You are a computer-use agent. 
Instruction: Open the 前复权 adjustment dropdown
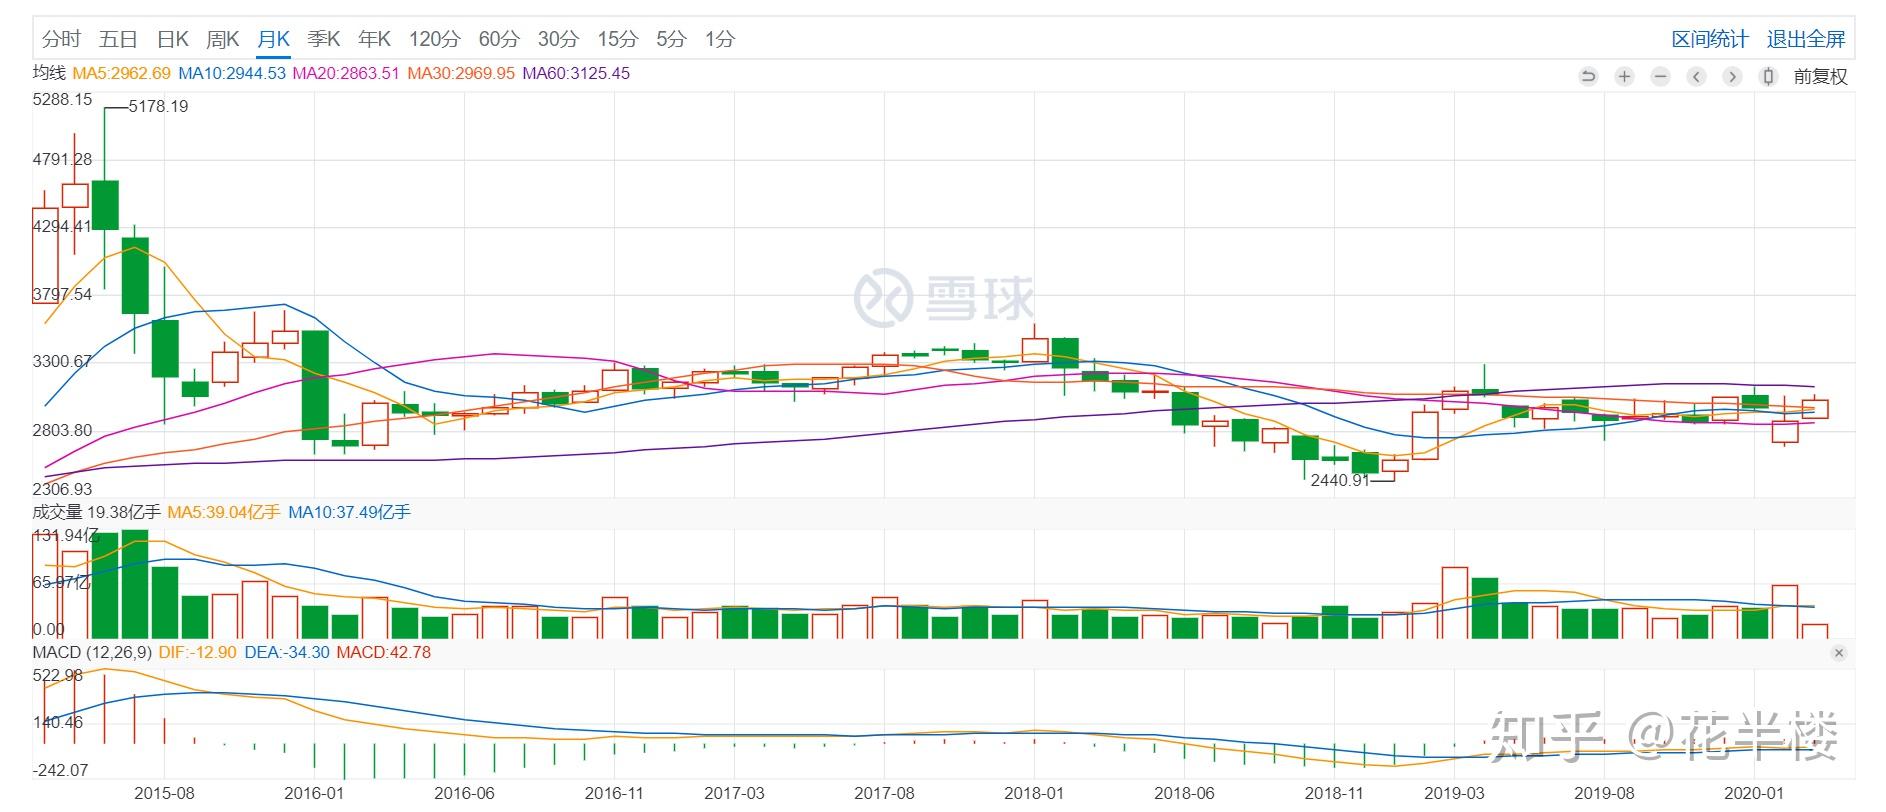coord(1820,76)
